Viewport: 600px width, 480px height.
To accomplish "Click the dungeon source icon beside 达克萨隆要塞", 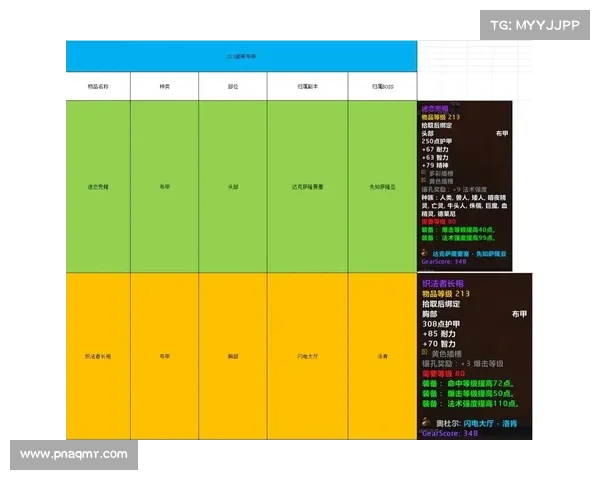I will click(x=425, y=254).
